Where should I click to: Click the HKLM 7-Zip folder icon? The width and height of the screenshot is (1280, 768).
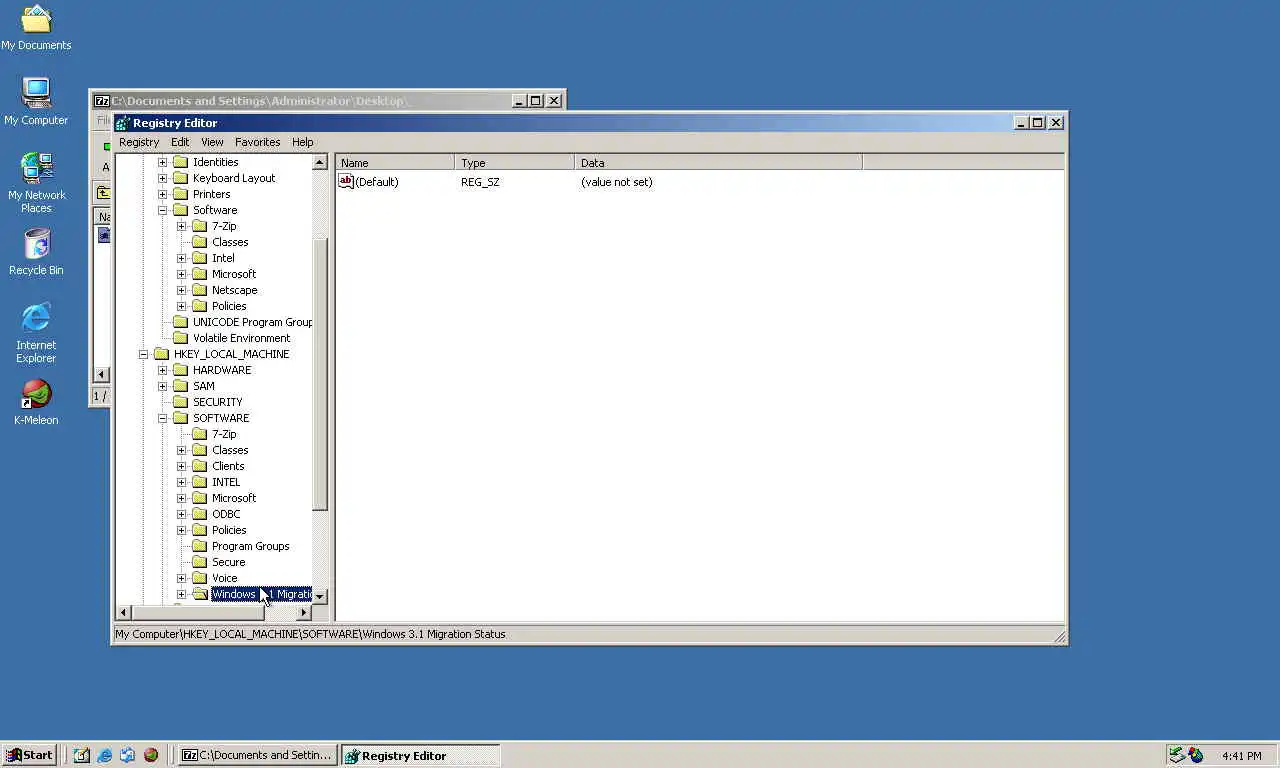[x=199, y=434]
